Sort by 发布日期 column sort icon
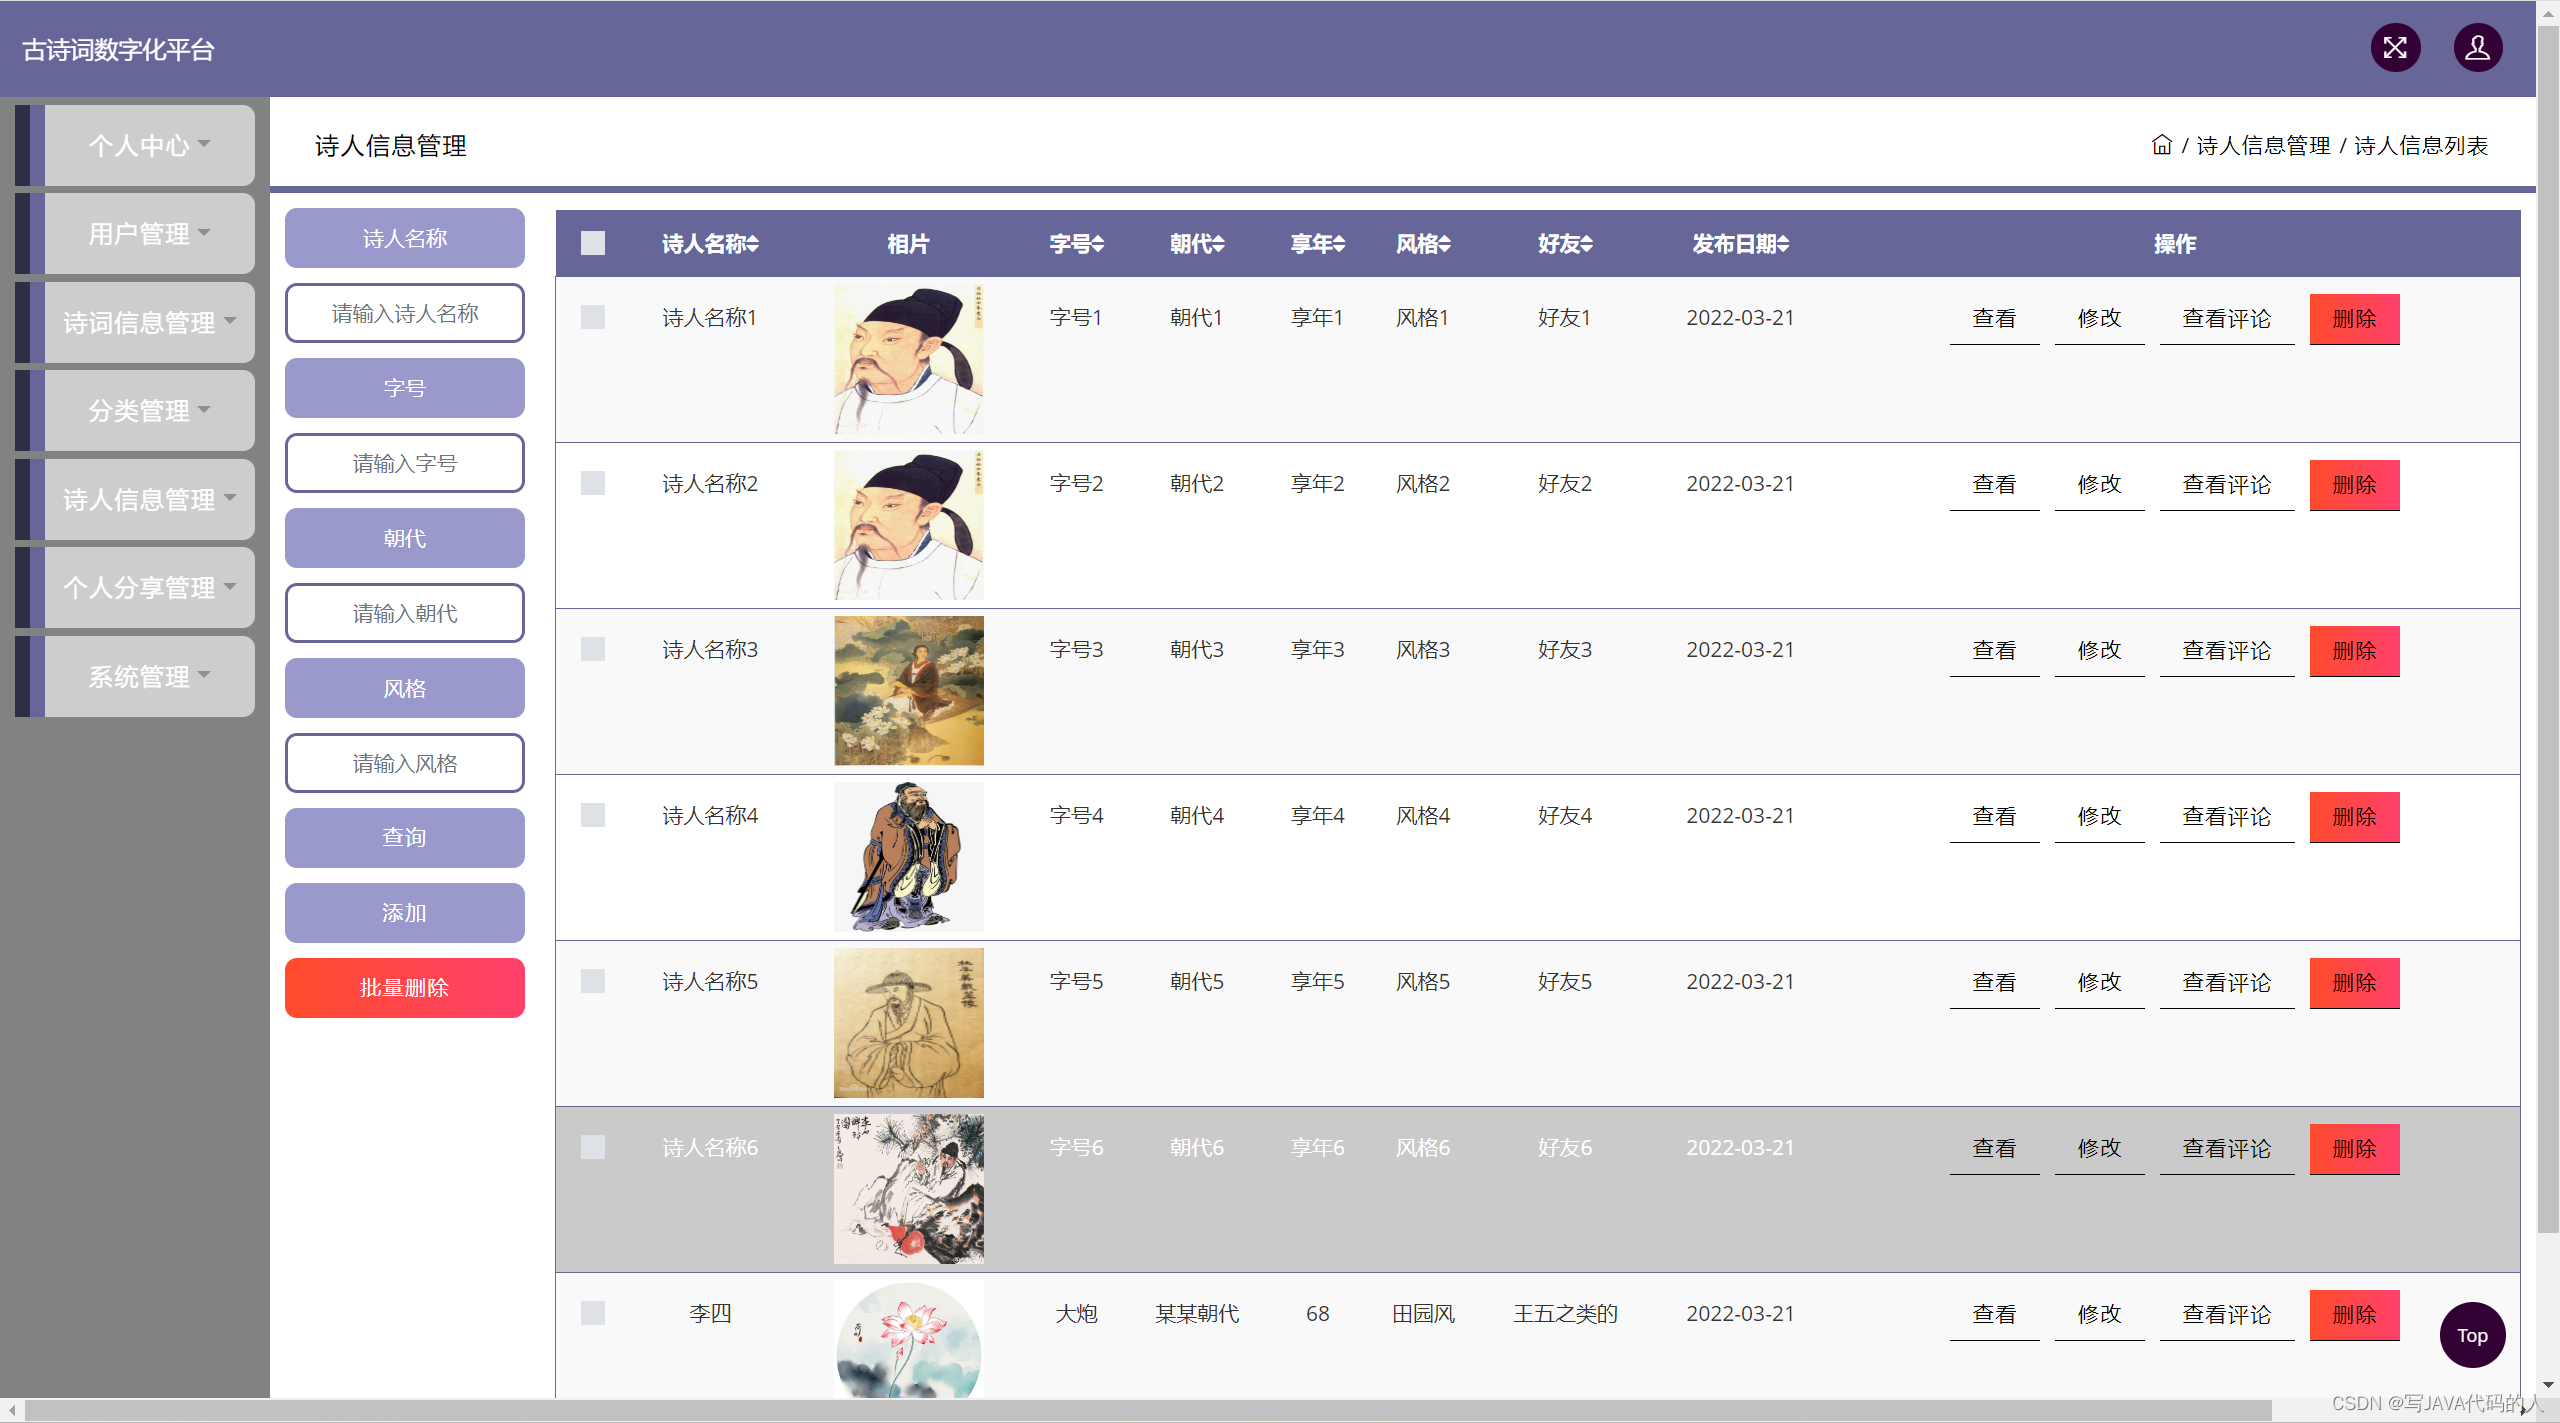Image resolution: width=2560 pixels, height=1423 pixels. pyautogui.click(x=1783, y=244)
